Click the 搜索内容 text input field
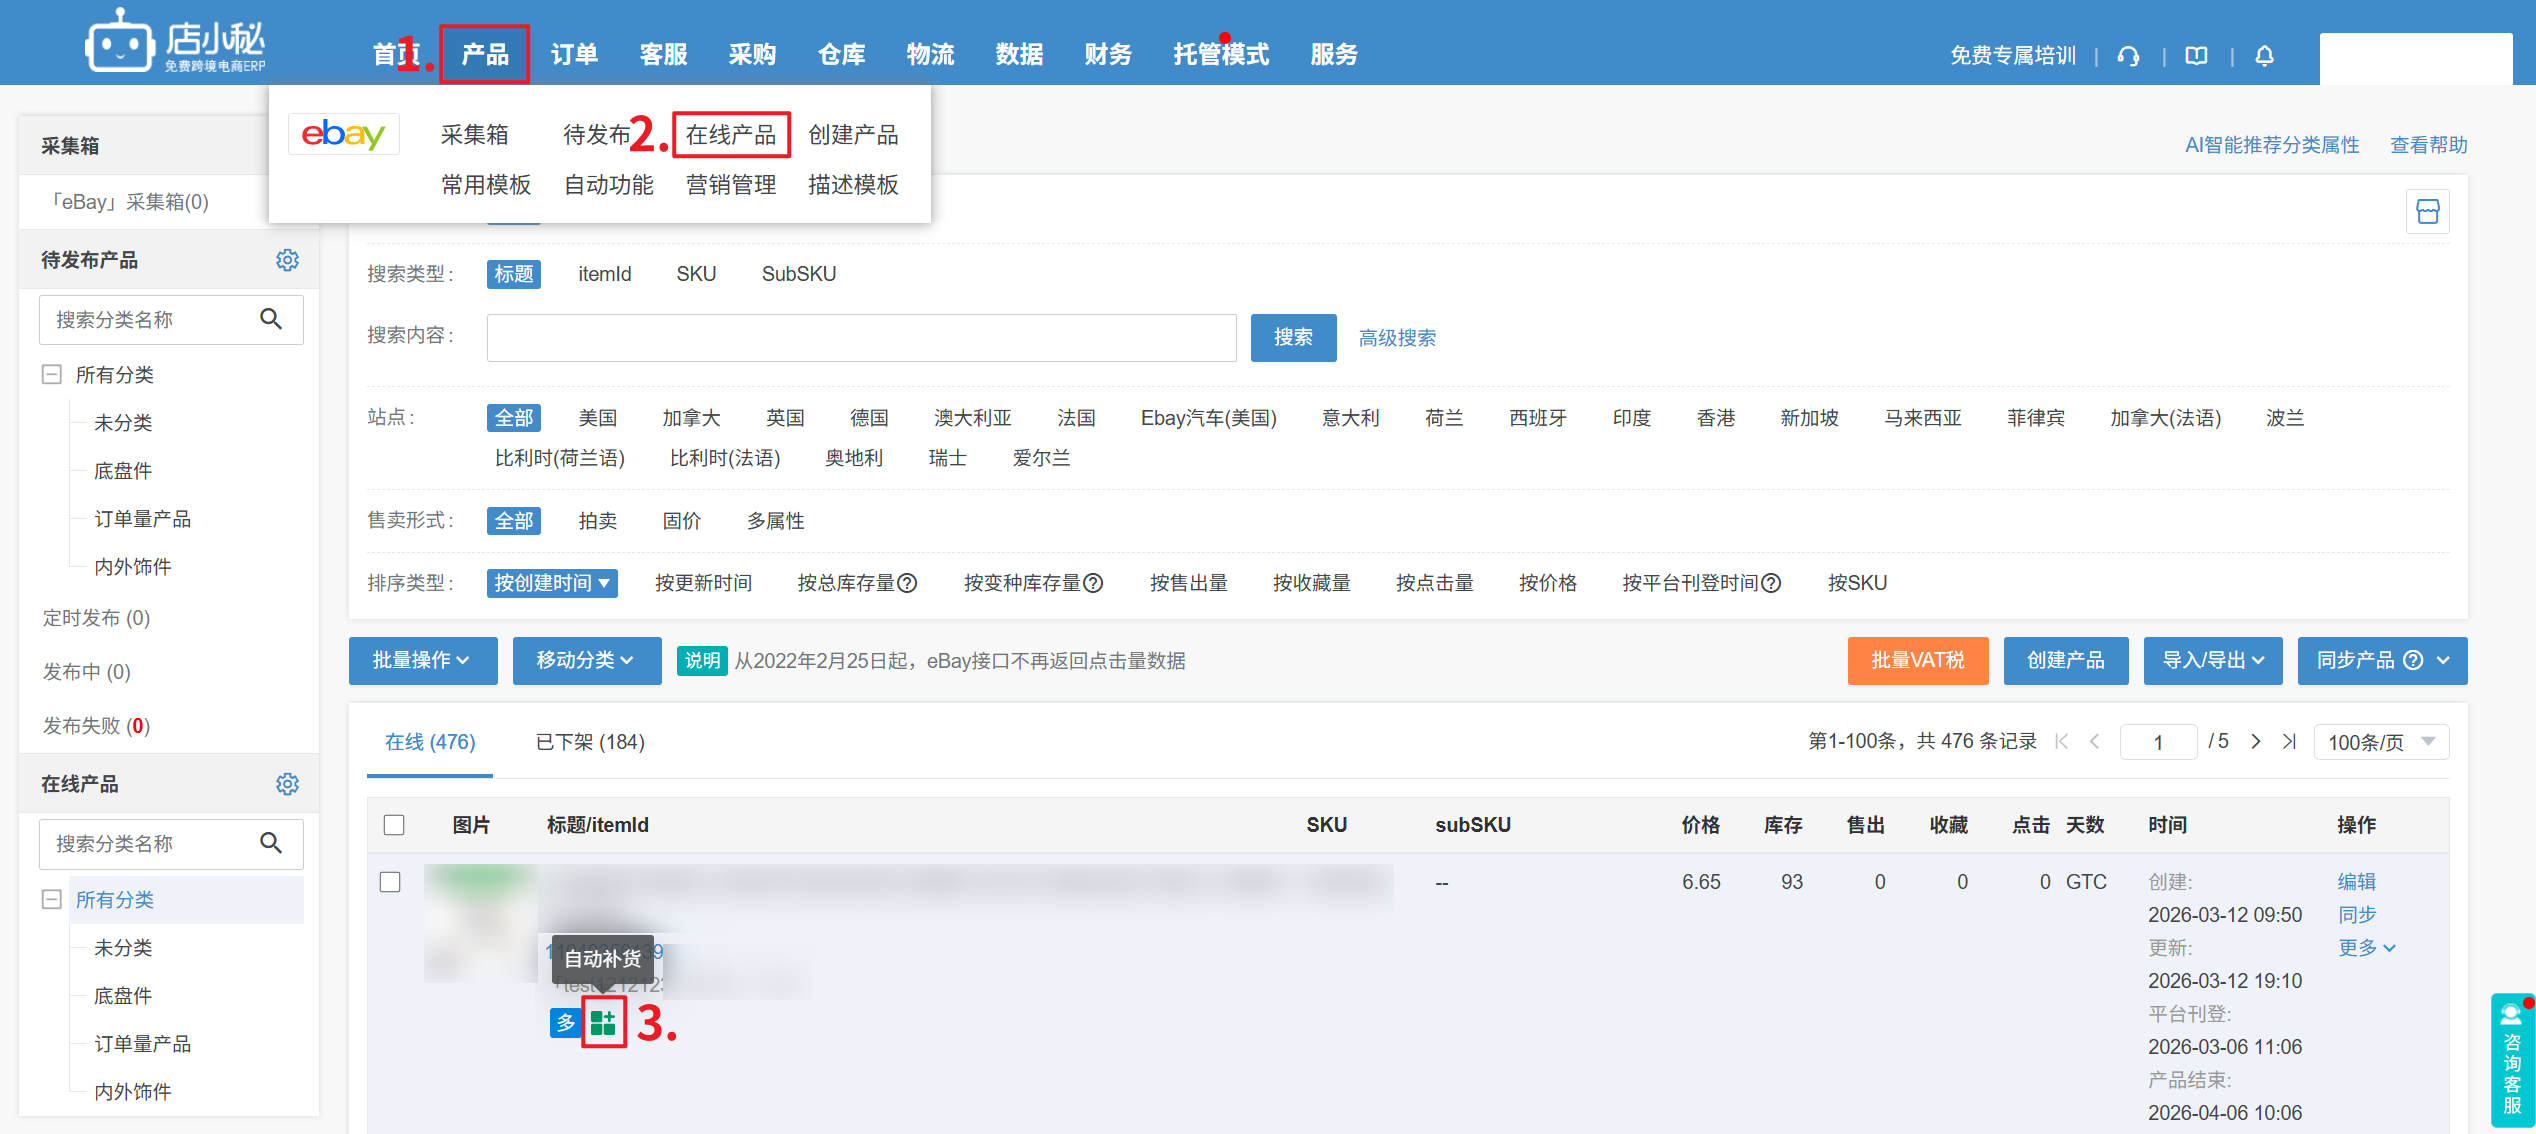 pos(861,338)
